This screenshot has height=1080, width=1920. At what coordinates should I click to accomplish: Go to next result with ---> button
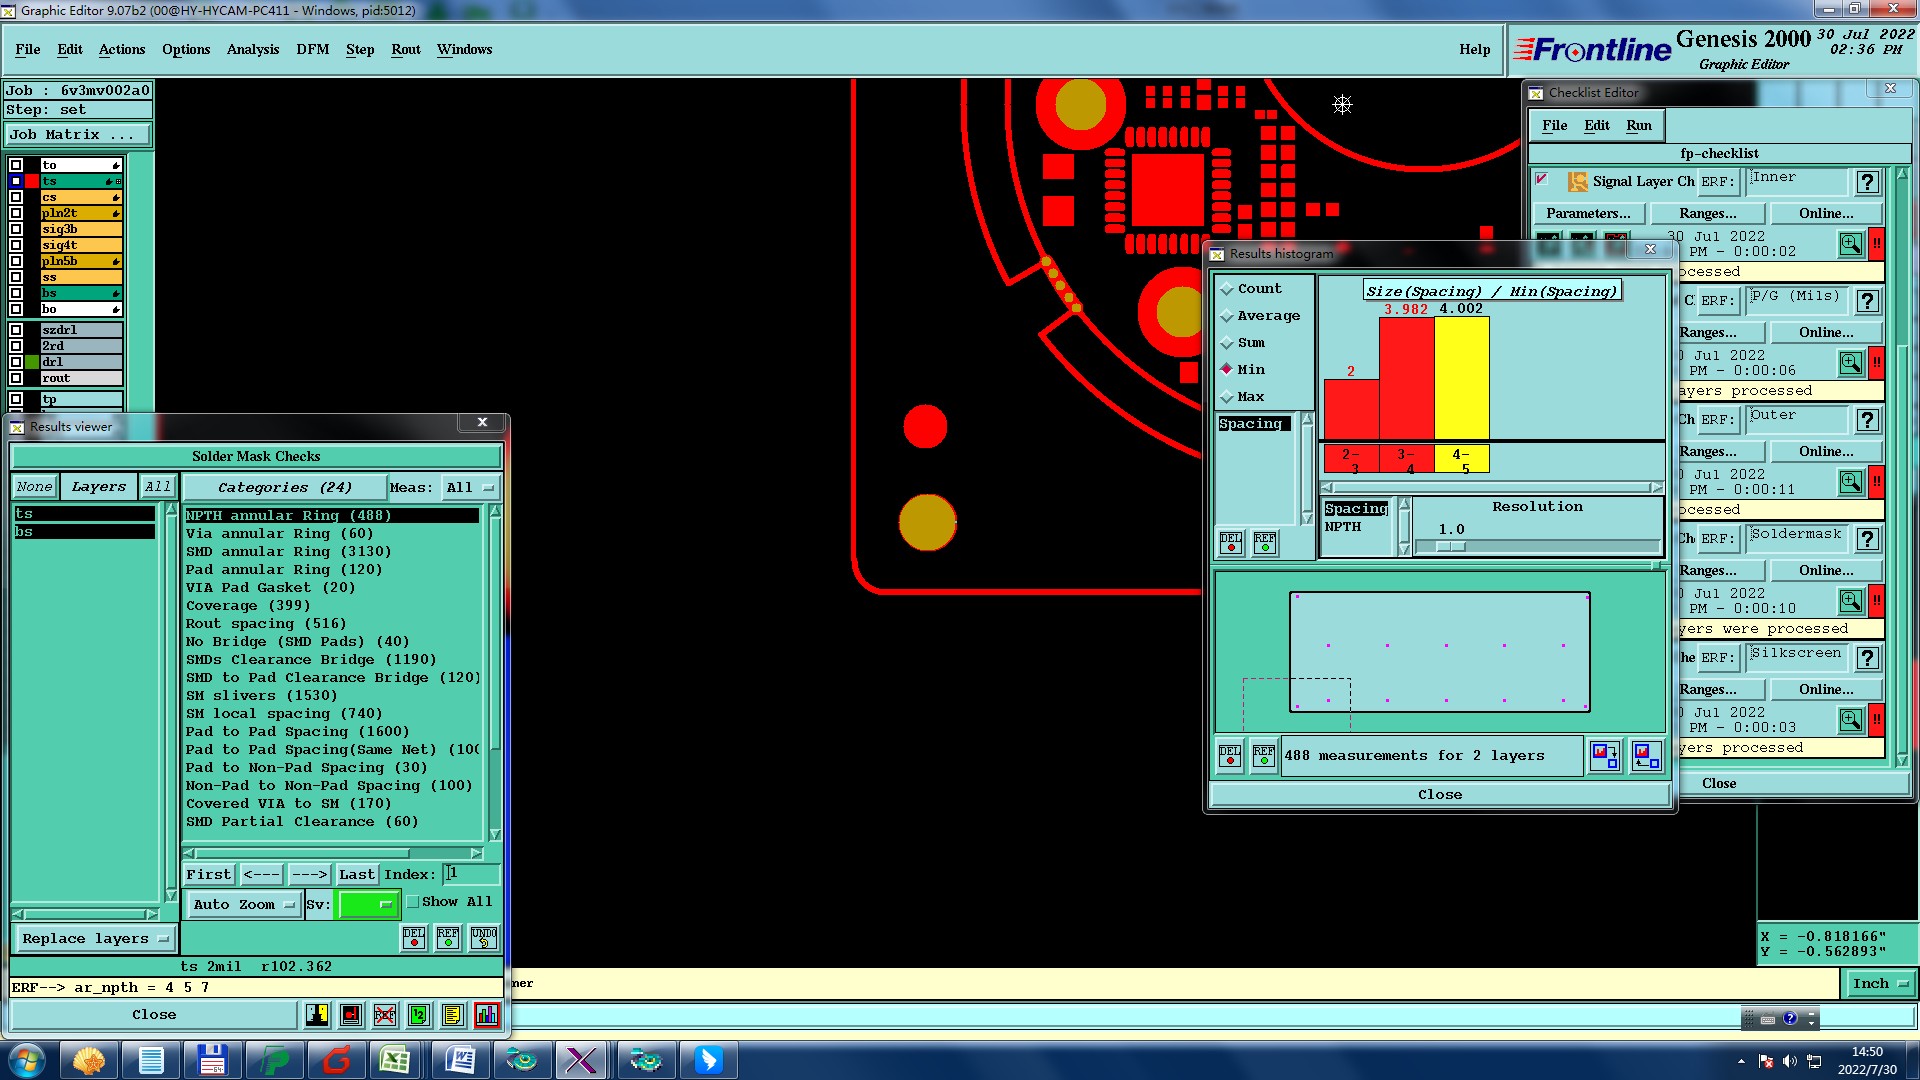pos(309,875)
